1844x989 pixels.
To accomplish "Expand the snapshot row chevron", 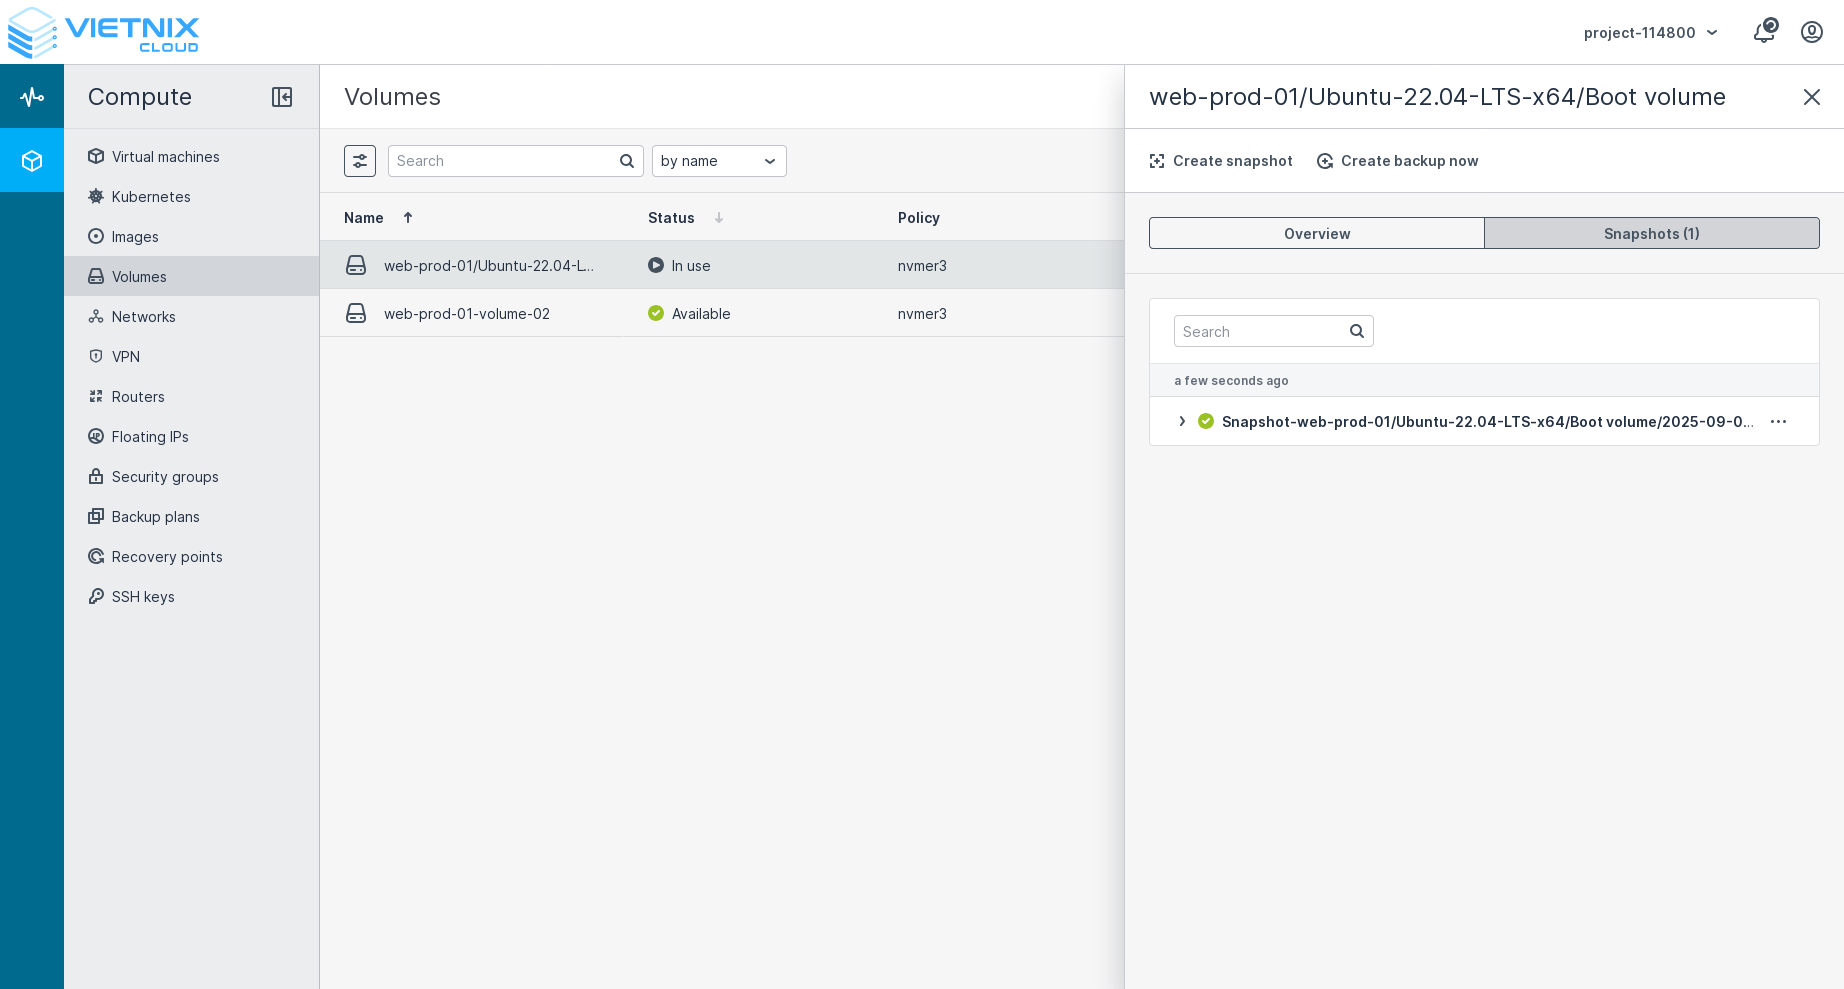I will (x=1182, y=422).
